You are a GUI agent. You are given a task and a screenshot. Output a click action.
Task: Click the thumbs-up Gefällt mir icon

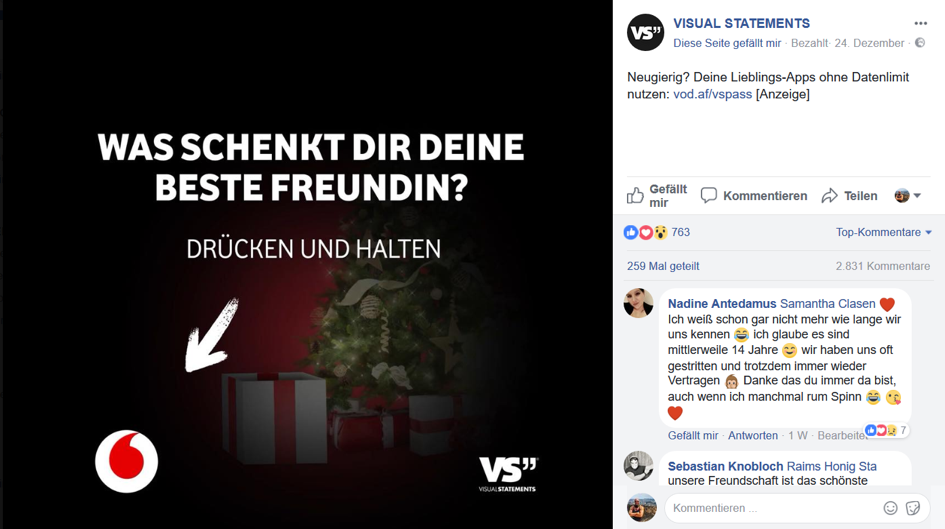point(635,196)
